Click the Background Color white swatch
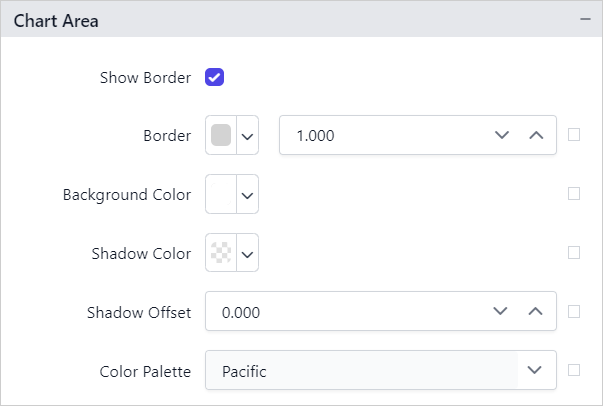The height and width of the screenshot is (406, 603). click(221, 194)
